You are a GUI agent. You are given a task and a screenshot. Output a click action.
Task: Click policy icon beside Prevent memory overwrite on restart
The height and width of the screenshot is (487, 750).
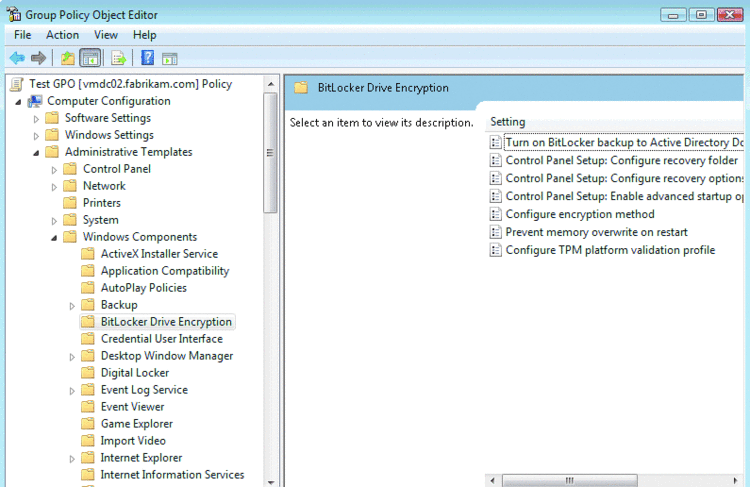(496, 232)
